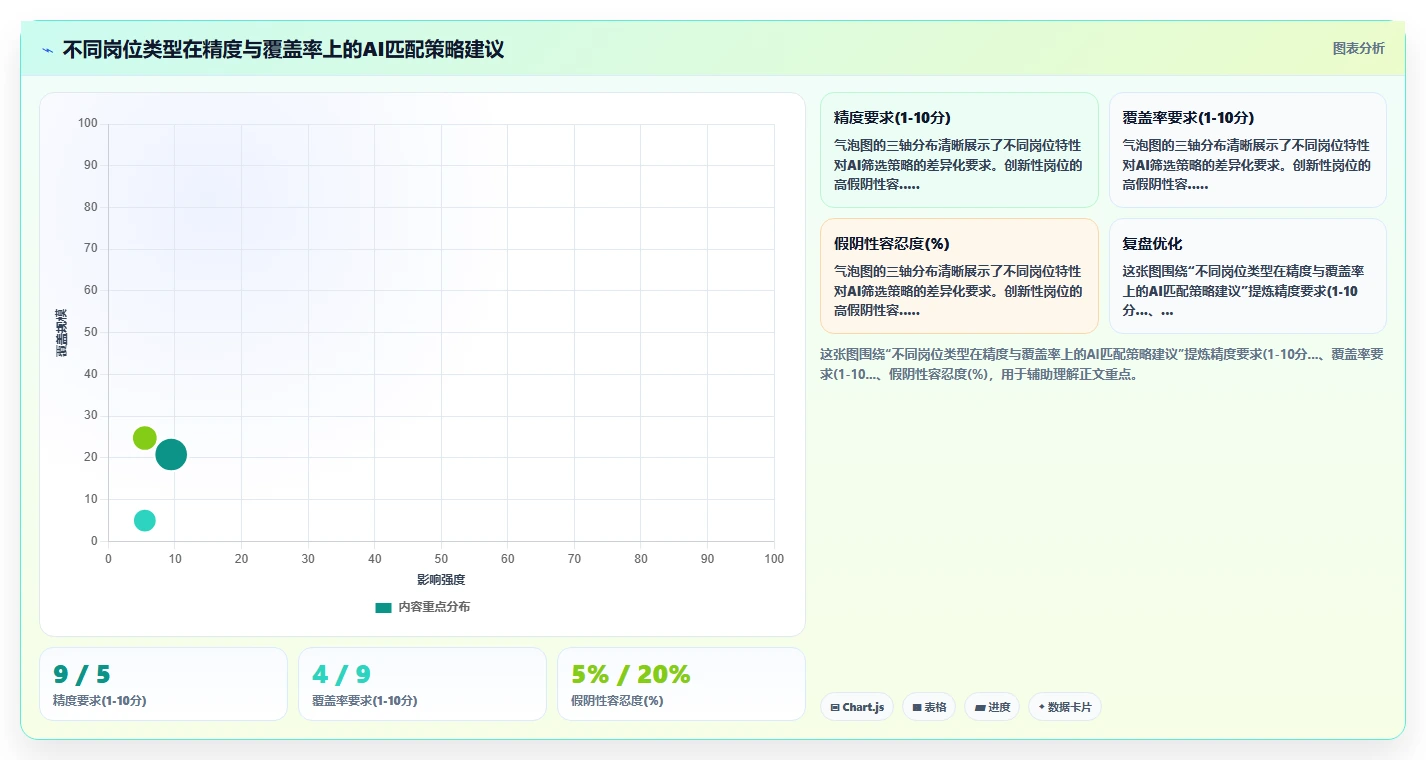Toggle the 内容重点分布 legend swatch

point(383,607)
